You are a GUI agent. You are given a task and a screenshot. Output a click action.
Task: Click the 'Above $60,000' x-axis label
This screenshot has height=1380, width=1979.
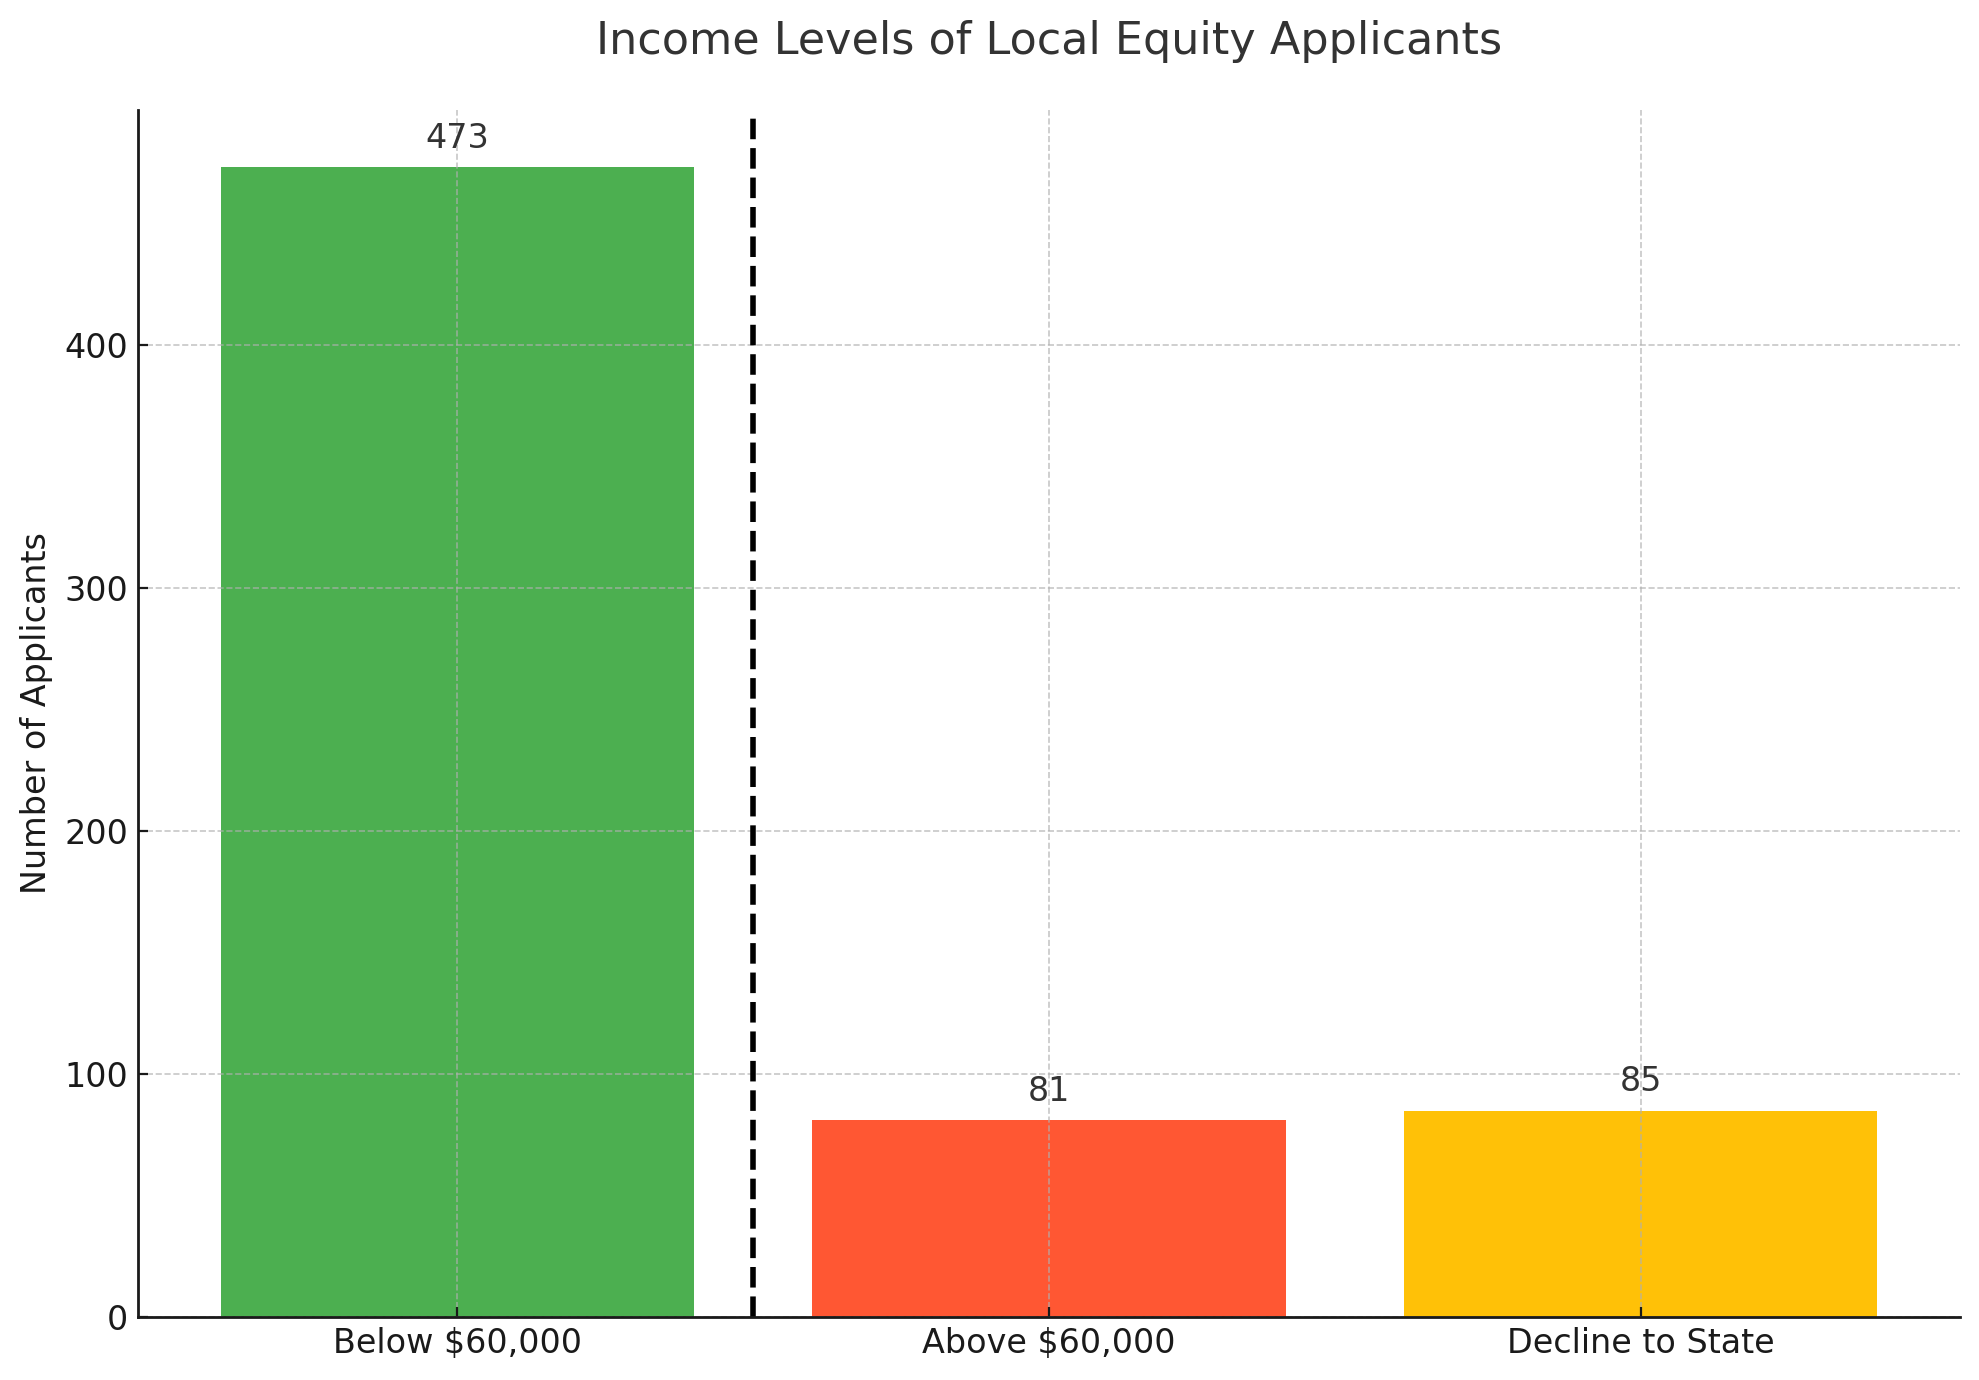(x=1048, y=1342)
